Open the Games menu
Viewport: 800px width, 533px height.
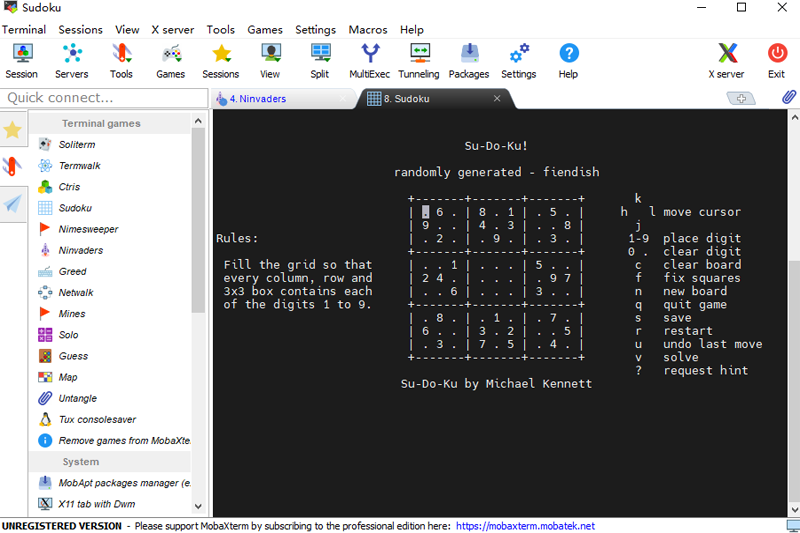click(265, 30)
